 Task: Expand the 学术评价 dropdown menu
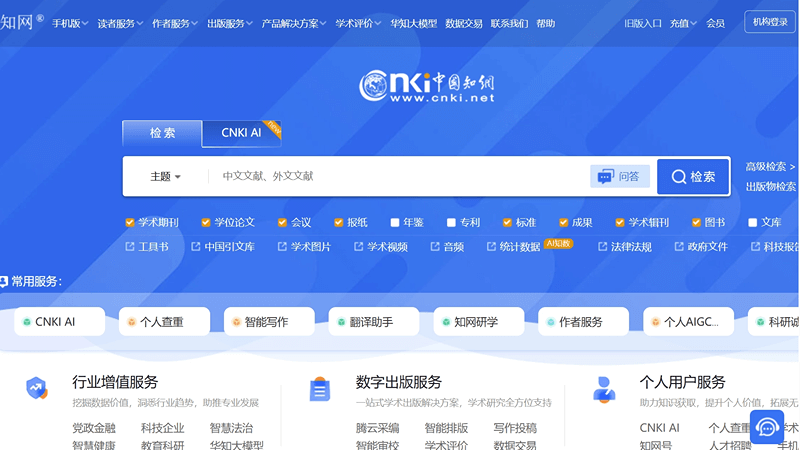[x=358, y=23]
